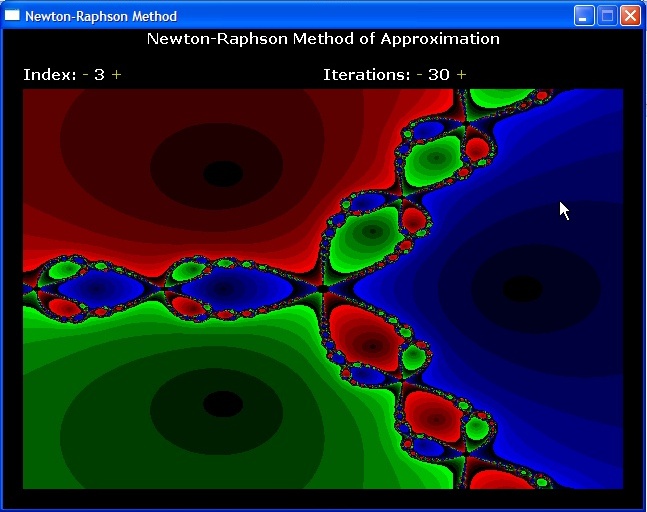
Task: Click the "Iterations:" label
Action: coord(367,75)
